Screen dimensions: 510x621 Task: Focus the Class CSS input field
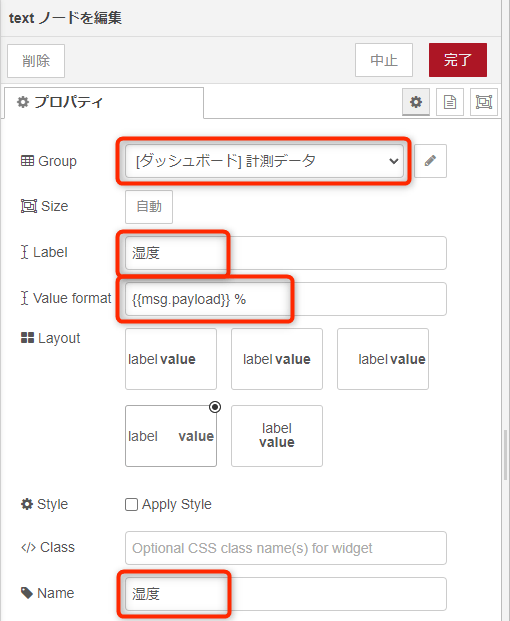click(x=286, y=548)
